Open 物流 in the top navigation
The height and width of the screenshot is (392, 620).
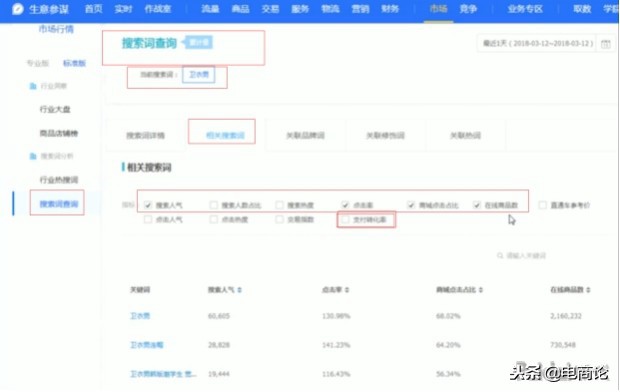[330, 9]
